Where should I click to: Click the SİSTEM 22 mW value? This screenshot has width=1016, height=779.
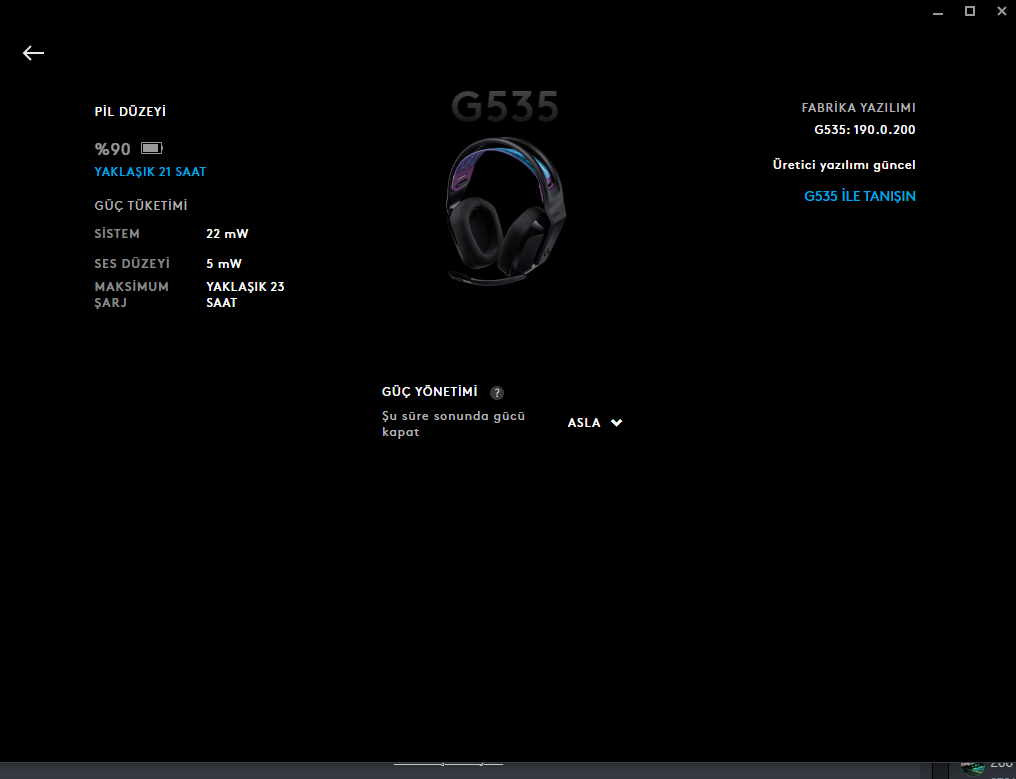pos(227,234)
